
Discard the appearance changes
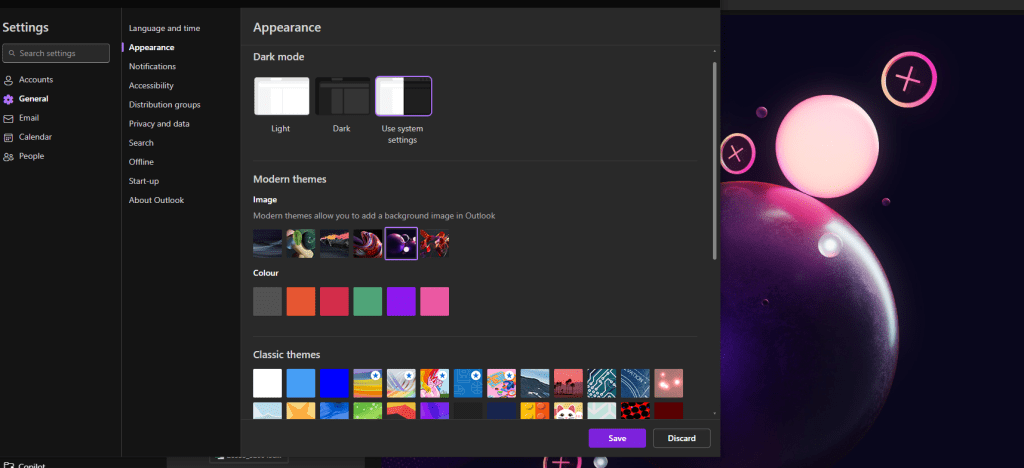pyautogui.click(x=681, y=438)
